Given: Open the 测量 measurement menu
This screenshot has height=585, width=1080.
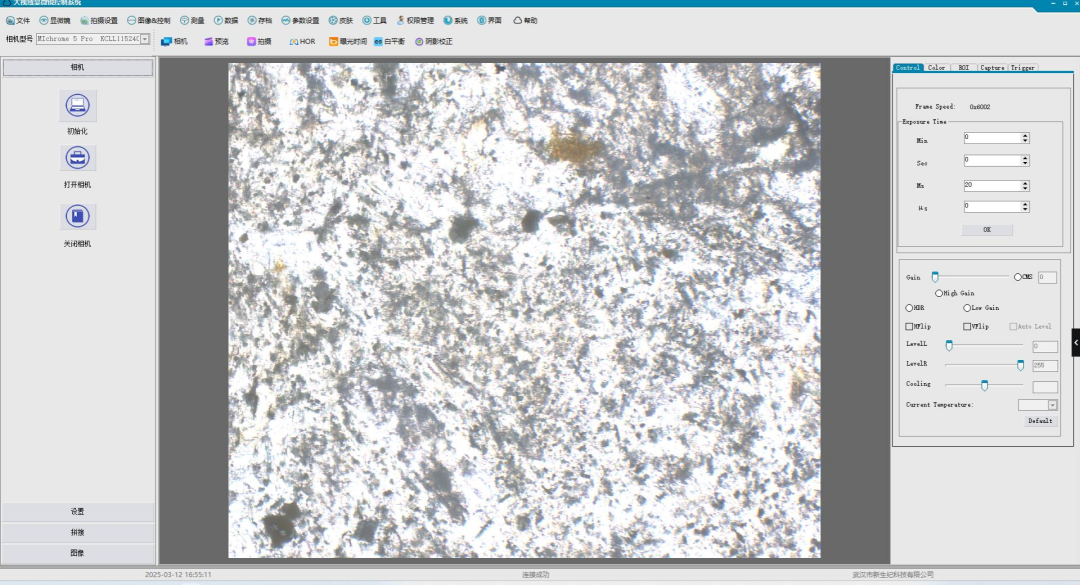Looking at the screenshot, I should (192, 20).
